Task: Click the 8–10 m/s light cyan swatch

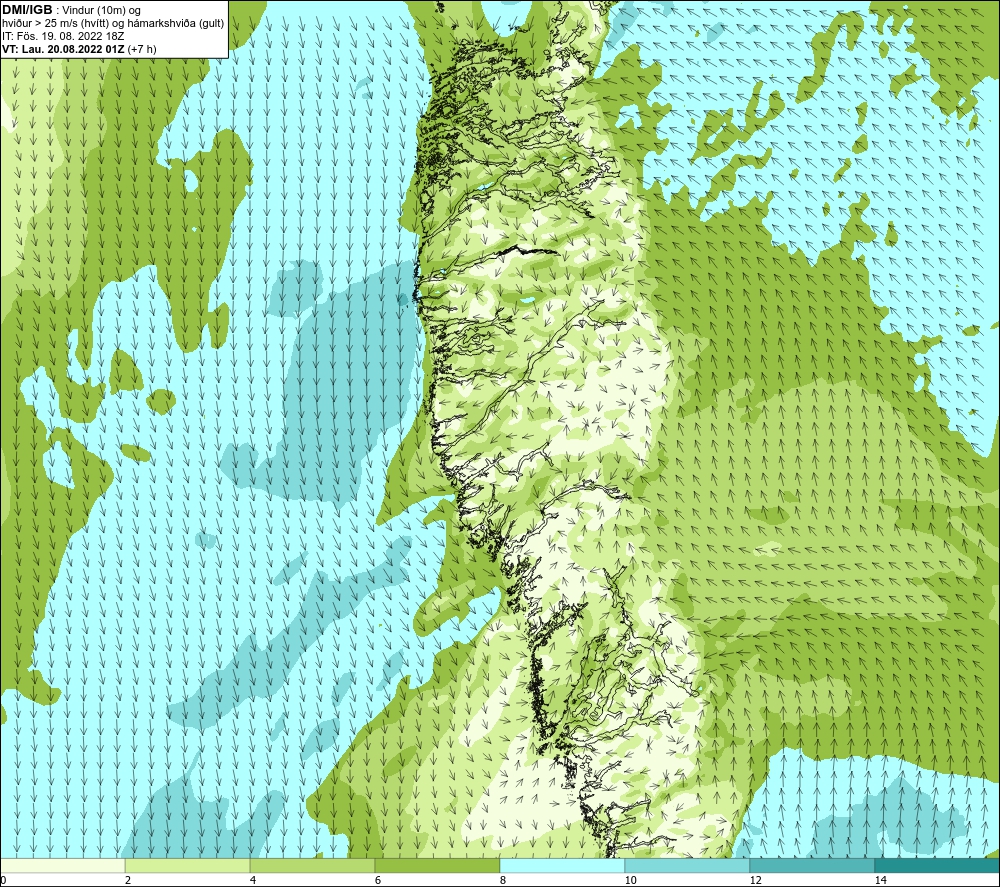Action: click(x=562, y=866)
